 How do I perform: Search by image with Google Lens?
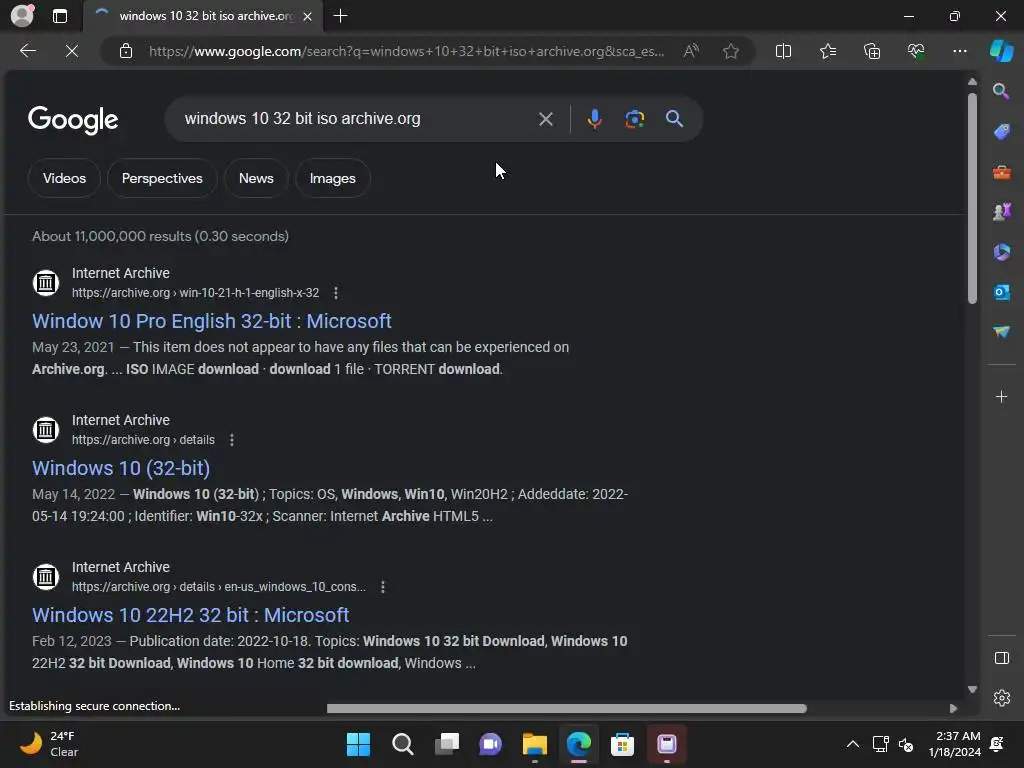[x=634, y=119]
